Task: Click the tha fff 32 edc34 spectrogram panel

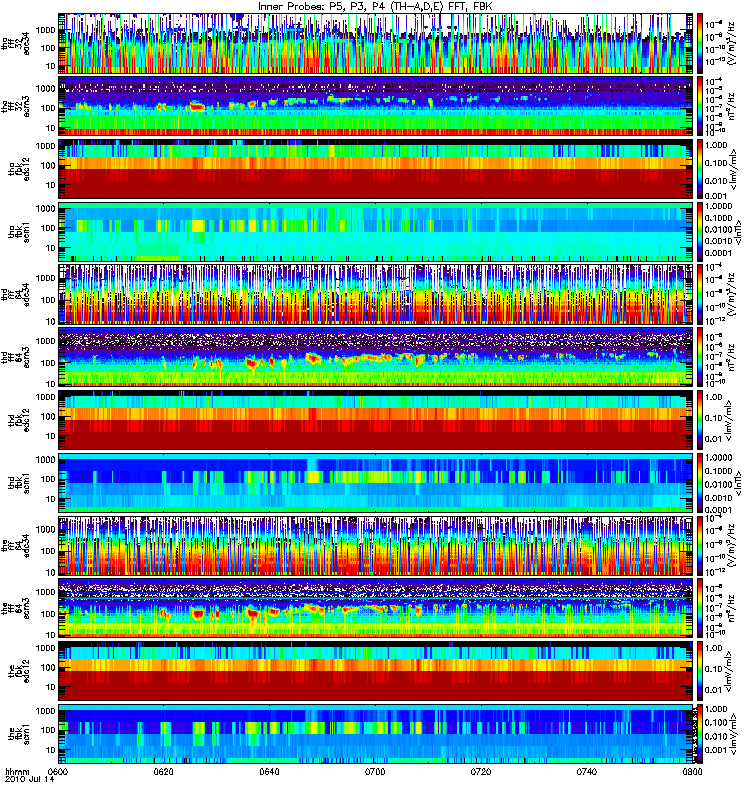Action: (376, 43)
